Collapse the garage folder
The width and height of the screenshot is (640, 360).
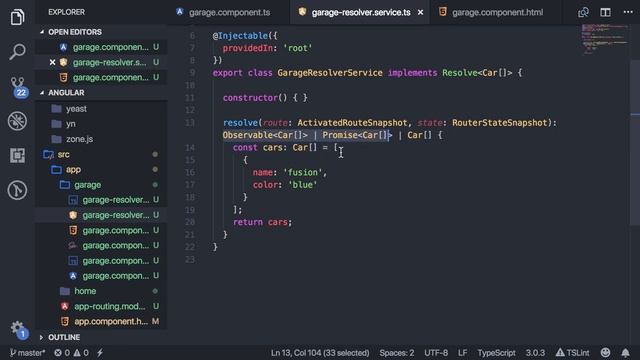click(87, 185)
